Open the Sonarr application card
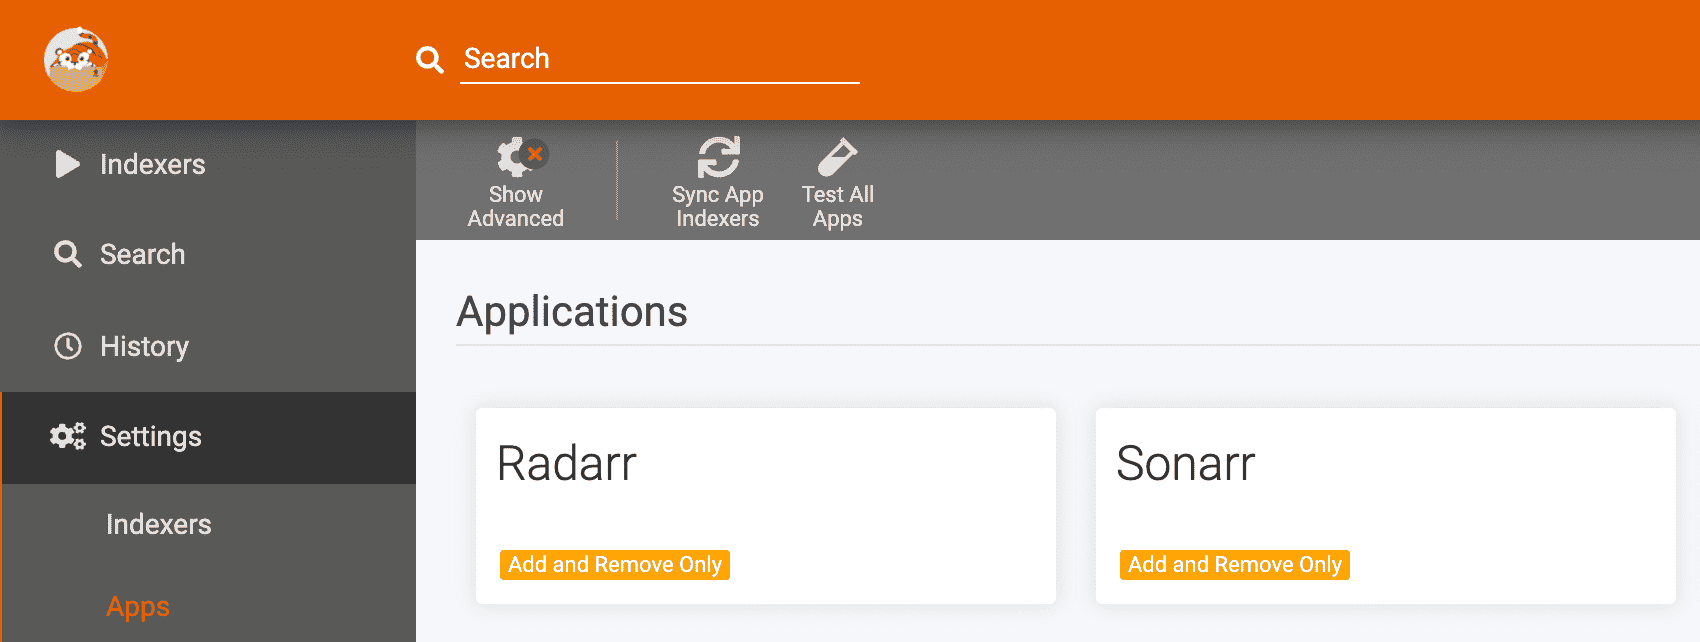1700x642 pixels. pyautogui.click(x=1386, y=506)
